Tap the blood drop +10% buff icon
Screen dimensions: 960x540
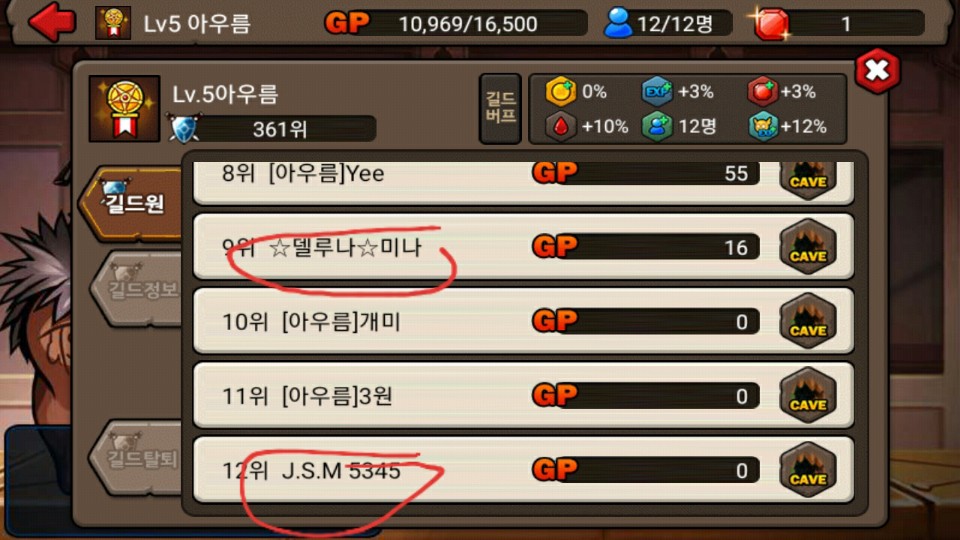[x=560, y=127]
